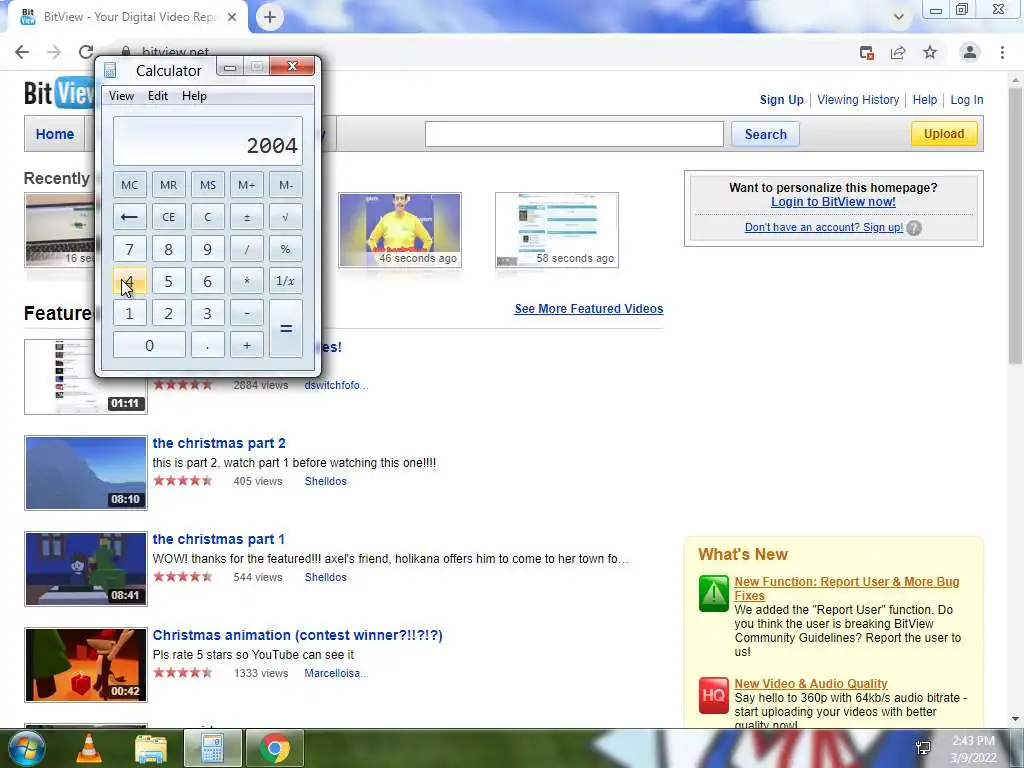Click the calculator divide key

point(247,249)
